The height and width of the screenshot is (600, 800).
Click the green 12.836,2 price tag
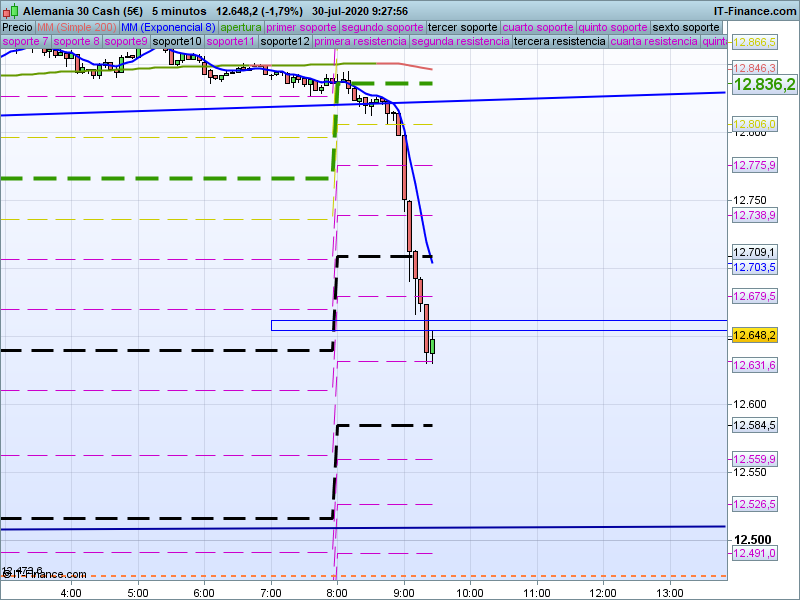point(764,85)
